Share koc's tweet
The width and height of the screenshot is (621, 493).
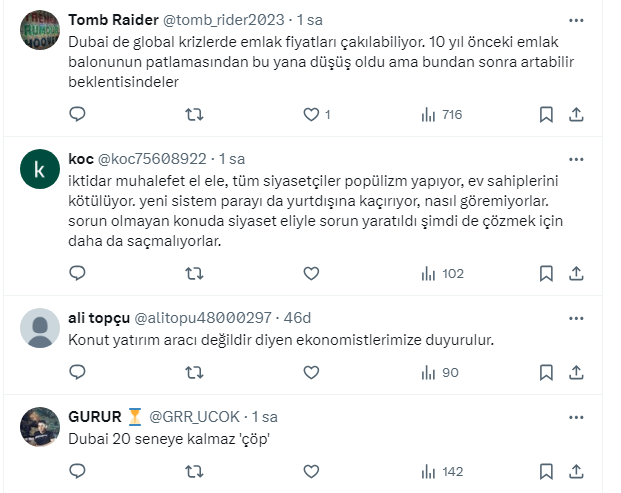pyautogui.click(x=576, y=273)
